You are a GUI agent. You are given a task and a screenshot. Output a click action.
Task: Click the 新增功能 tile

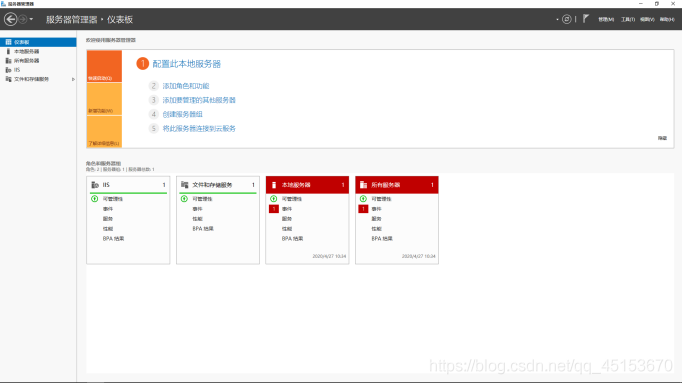[x=104, y=99]
